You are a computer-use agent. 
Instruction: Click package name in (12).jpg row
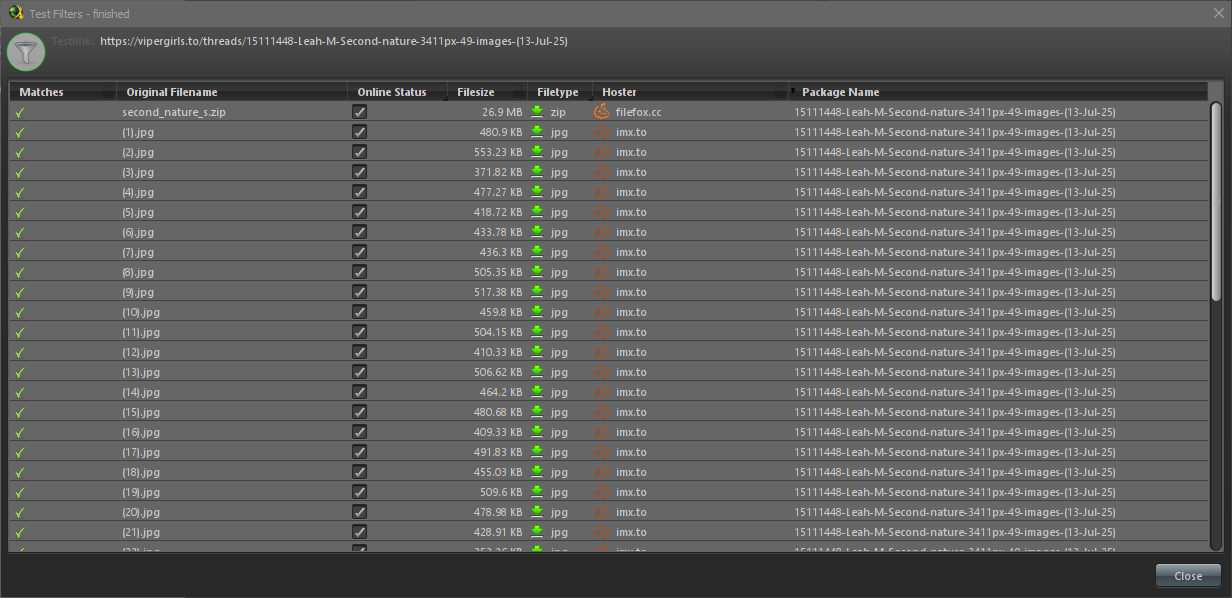pyautogui.click(x=955, y=352)
